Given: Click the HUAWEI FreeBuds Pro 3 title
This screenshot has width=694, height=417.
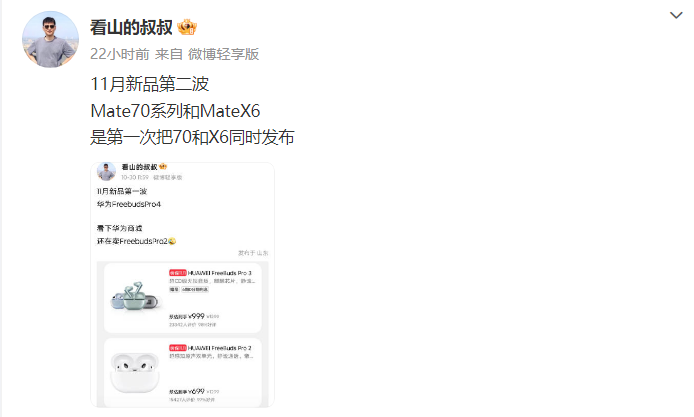Looking at the screenshot, I should coord(220,273).
